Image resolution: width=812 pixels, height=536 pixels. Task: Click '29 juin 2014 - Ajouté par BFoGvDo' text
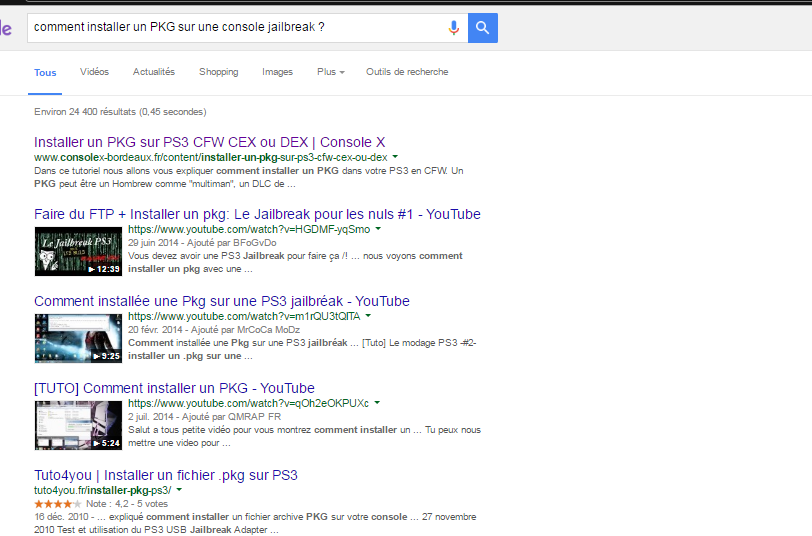pos(202,242)
